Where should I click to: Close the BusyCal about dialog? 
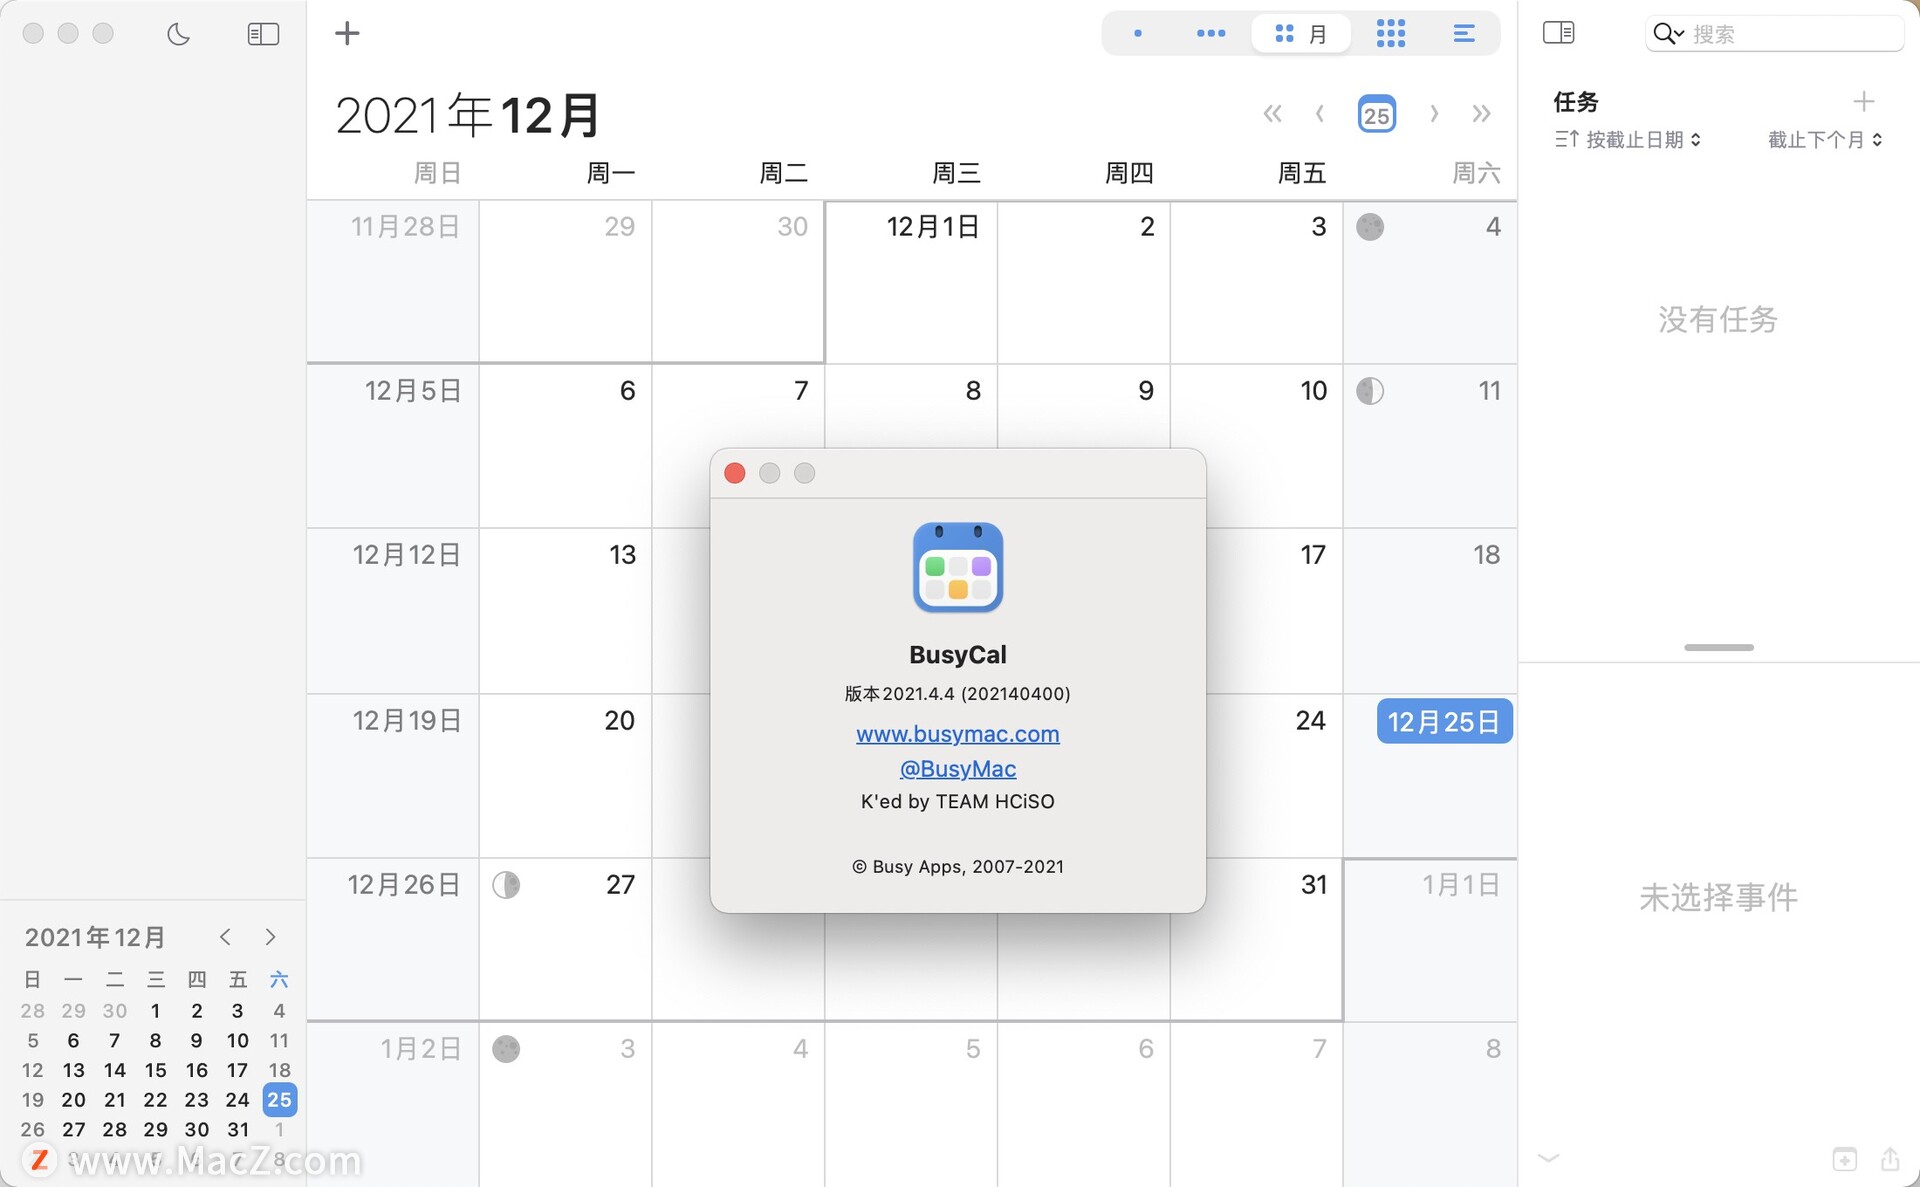(735, 473)
